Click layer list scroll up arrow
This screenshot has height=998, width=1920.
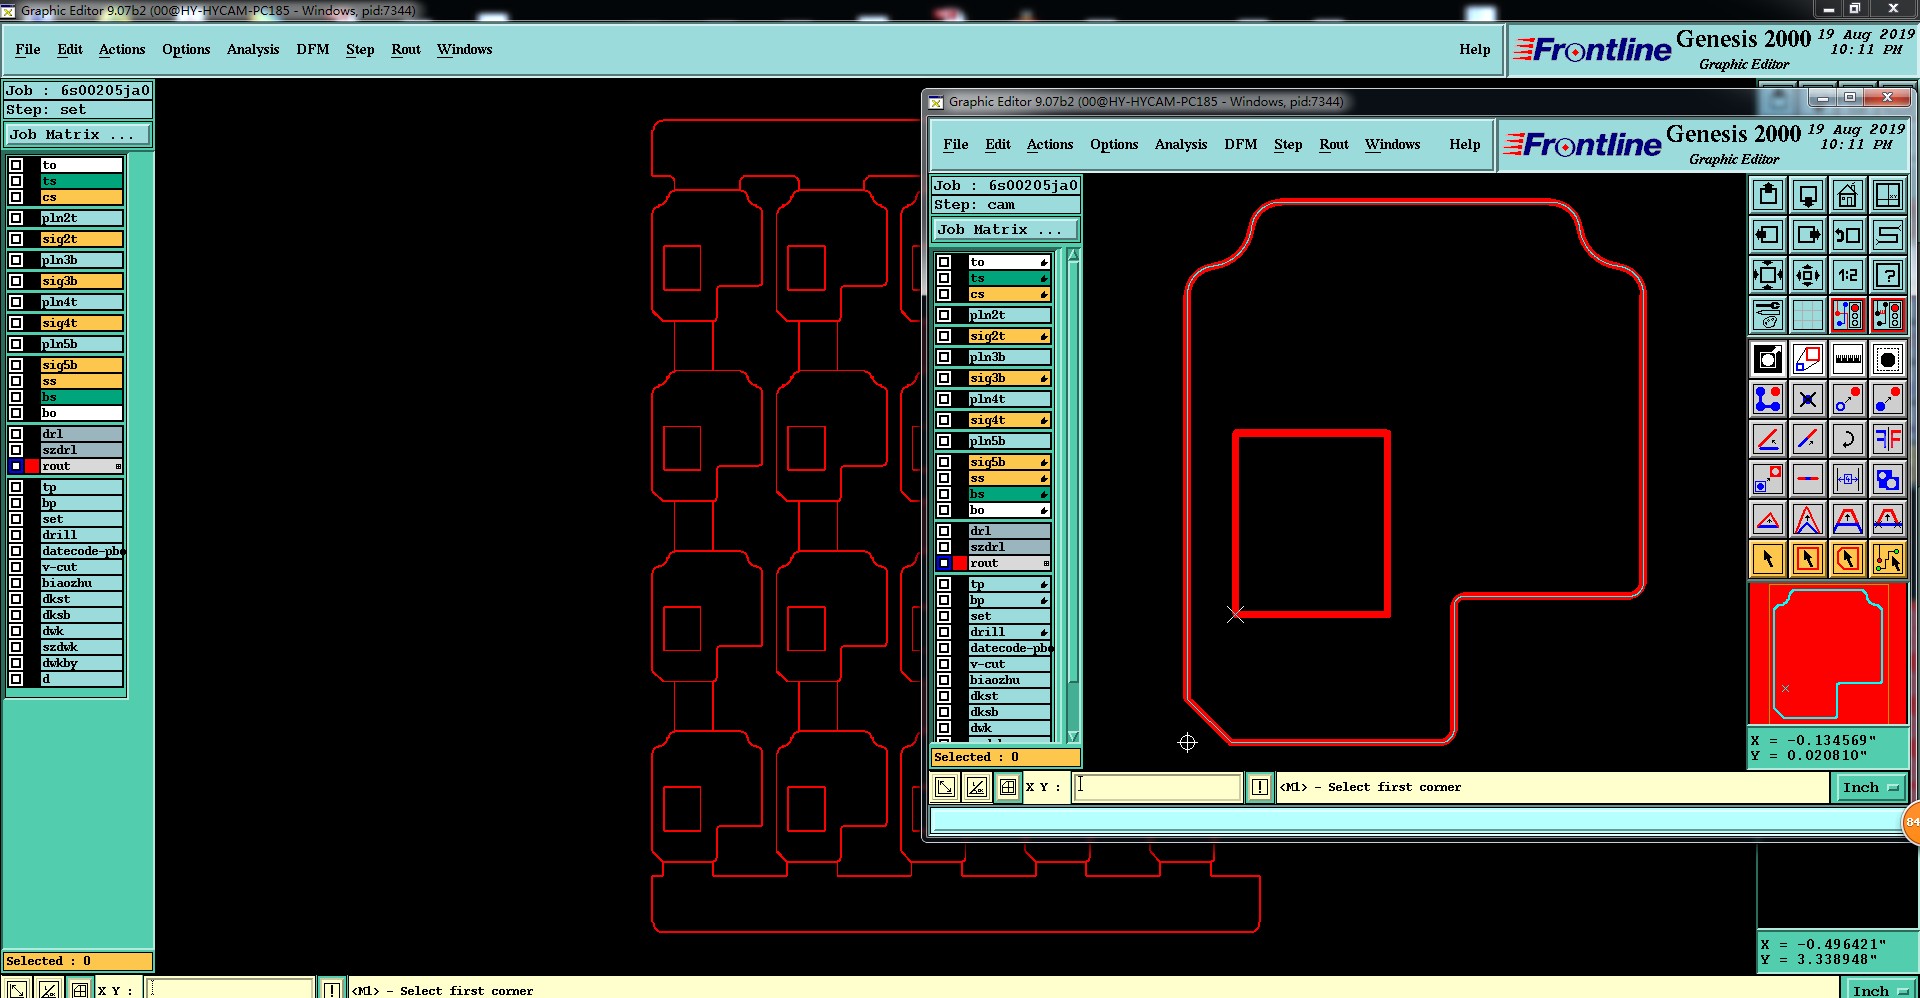[x=1073, y=255]
